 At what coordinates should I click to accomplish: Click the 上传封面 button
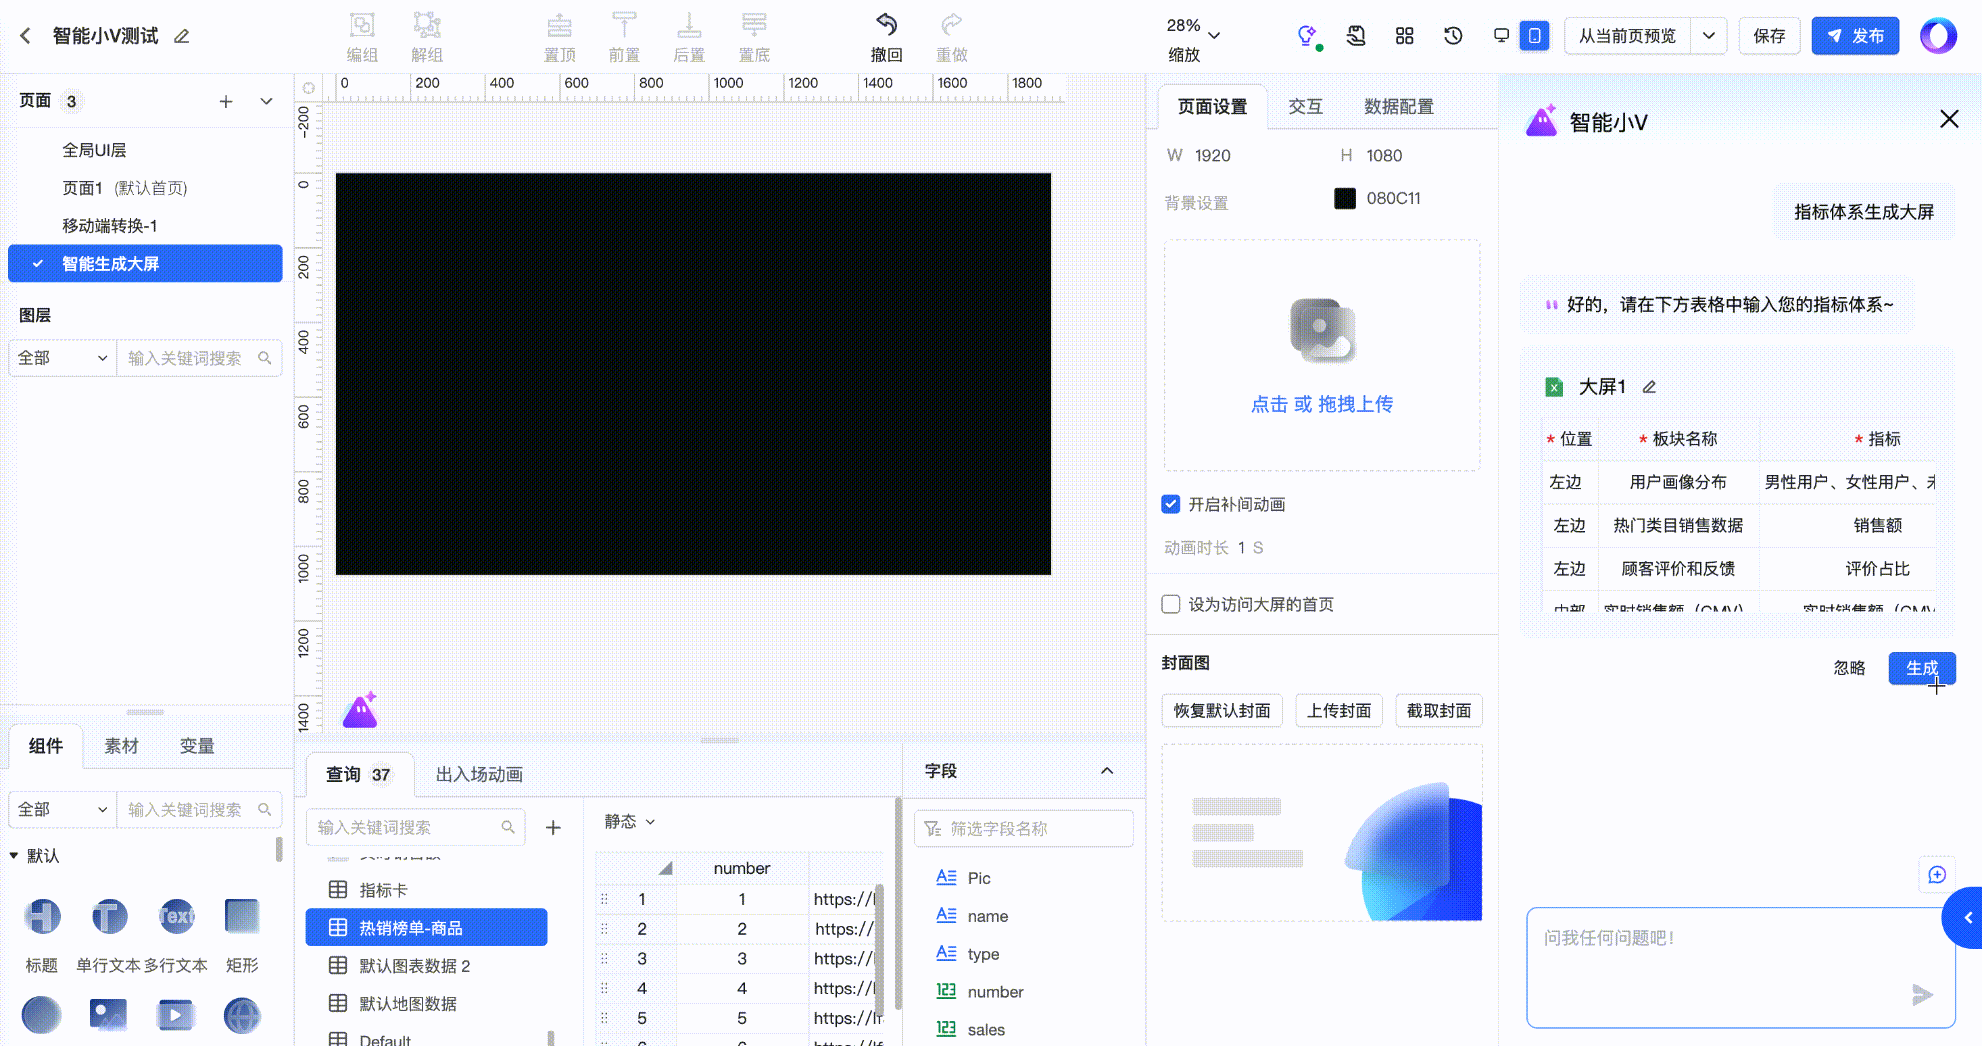click(x=1338, y=710)
